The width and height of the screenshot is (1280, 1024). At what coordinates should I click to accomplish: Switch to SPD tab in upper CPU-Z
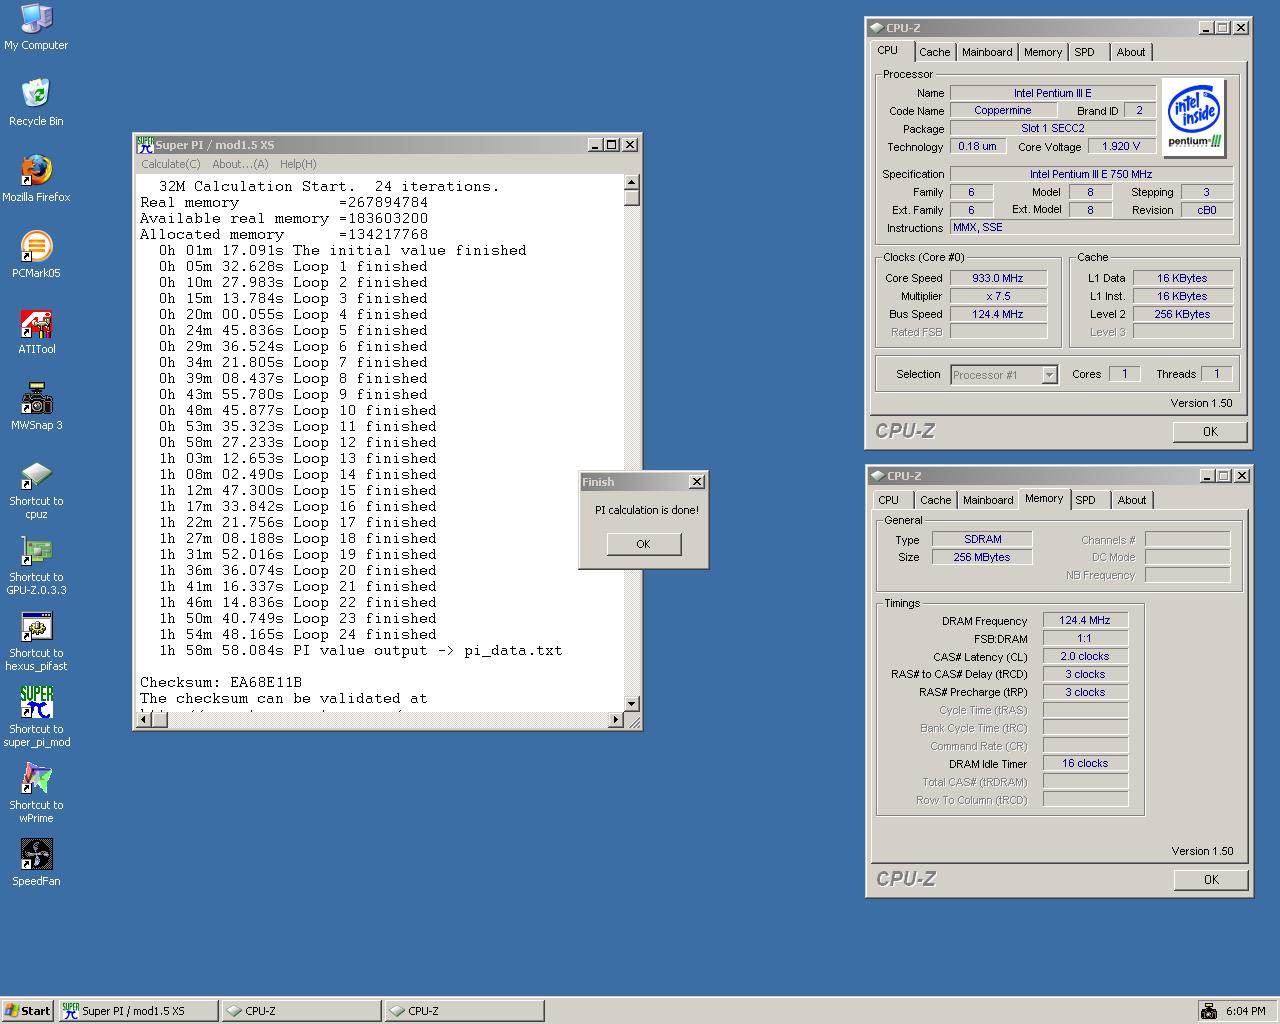point(1085,52)
